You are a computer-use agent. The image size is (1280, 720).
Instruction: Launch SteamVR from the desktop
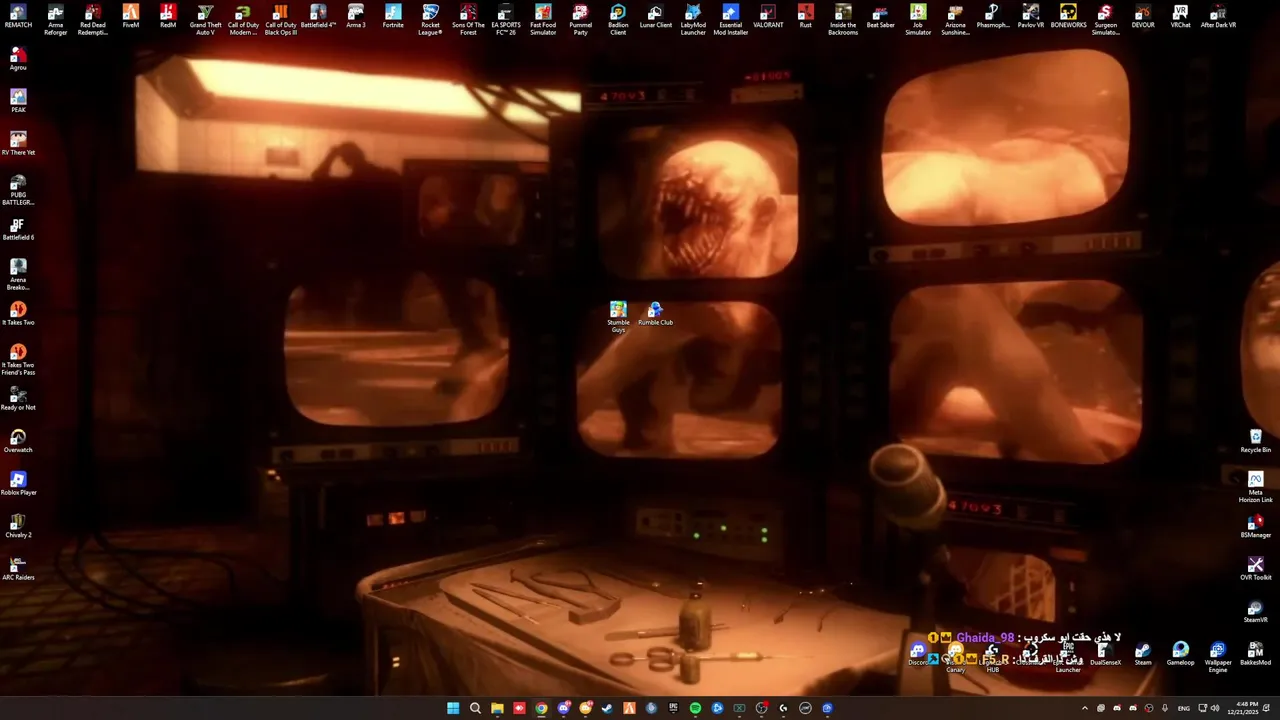pos(1256,611)
